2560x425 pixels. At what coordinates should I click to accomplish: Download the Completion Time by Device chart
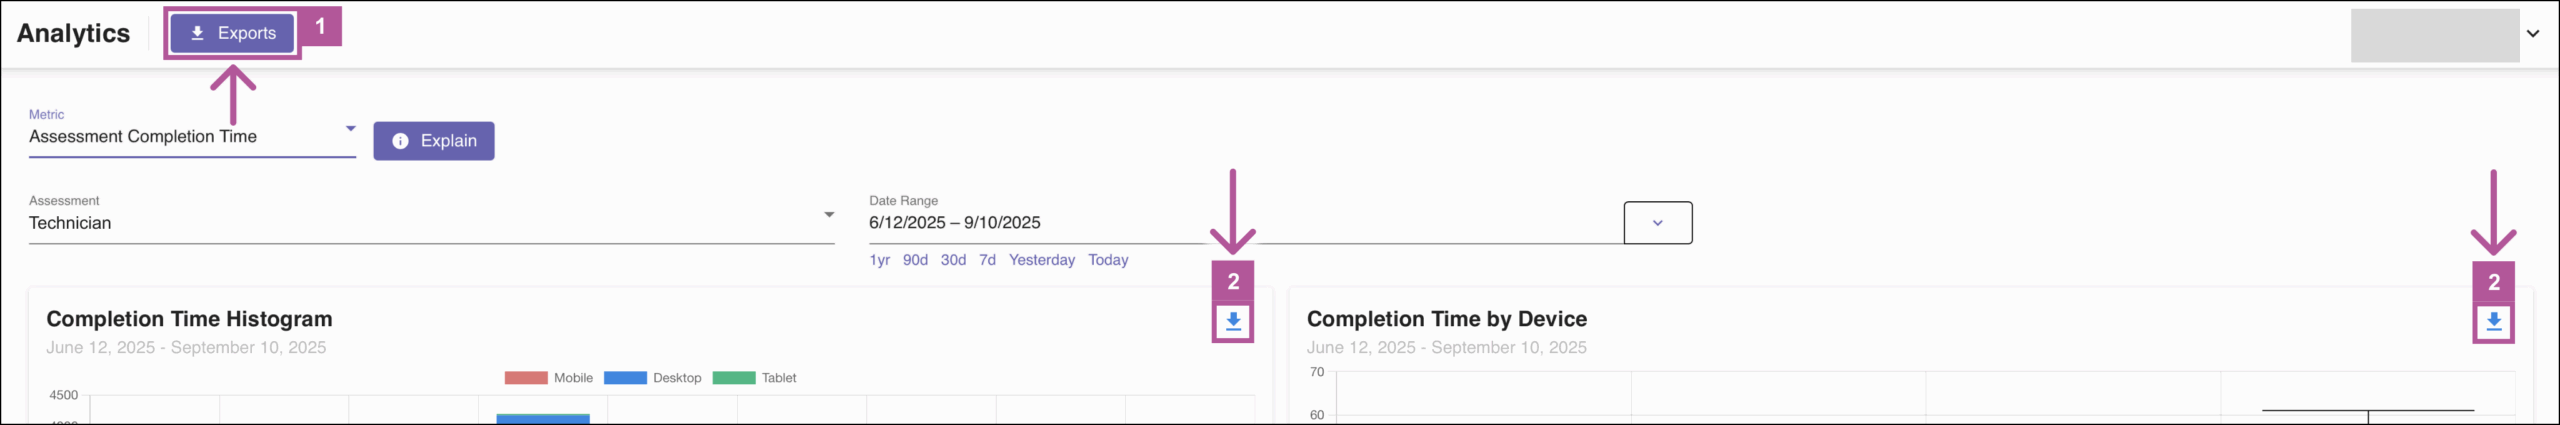tap(2493, 321)
